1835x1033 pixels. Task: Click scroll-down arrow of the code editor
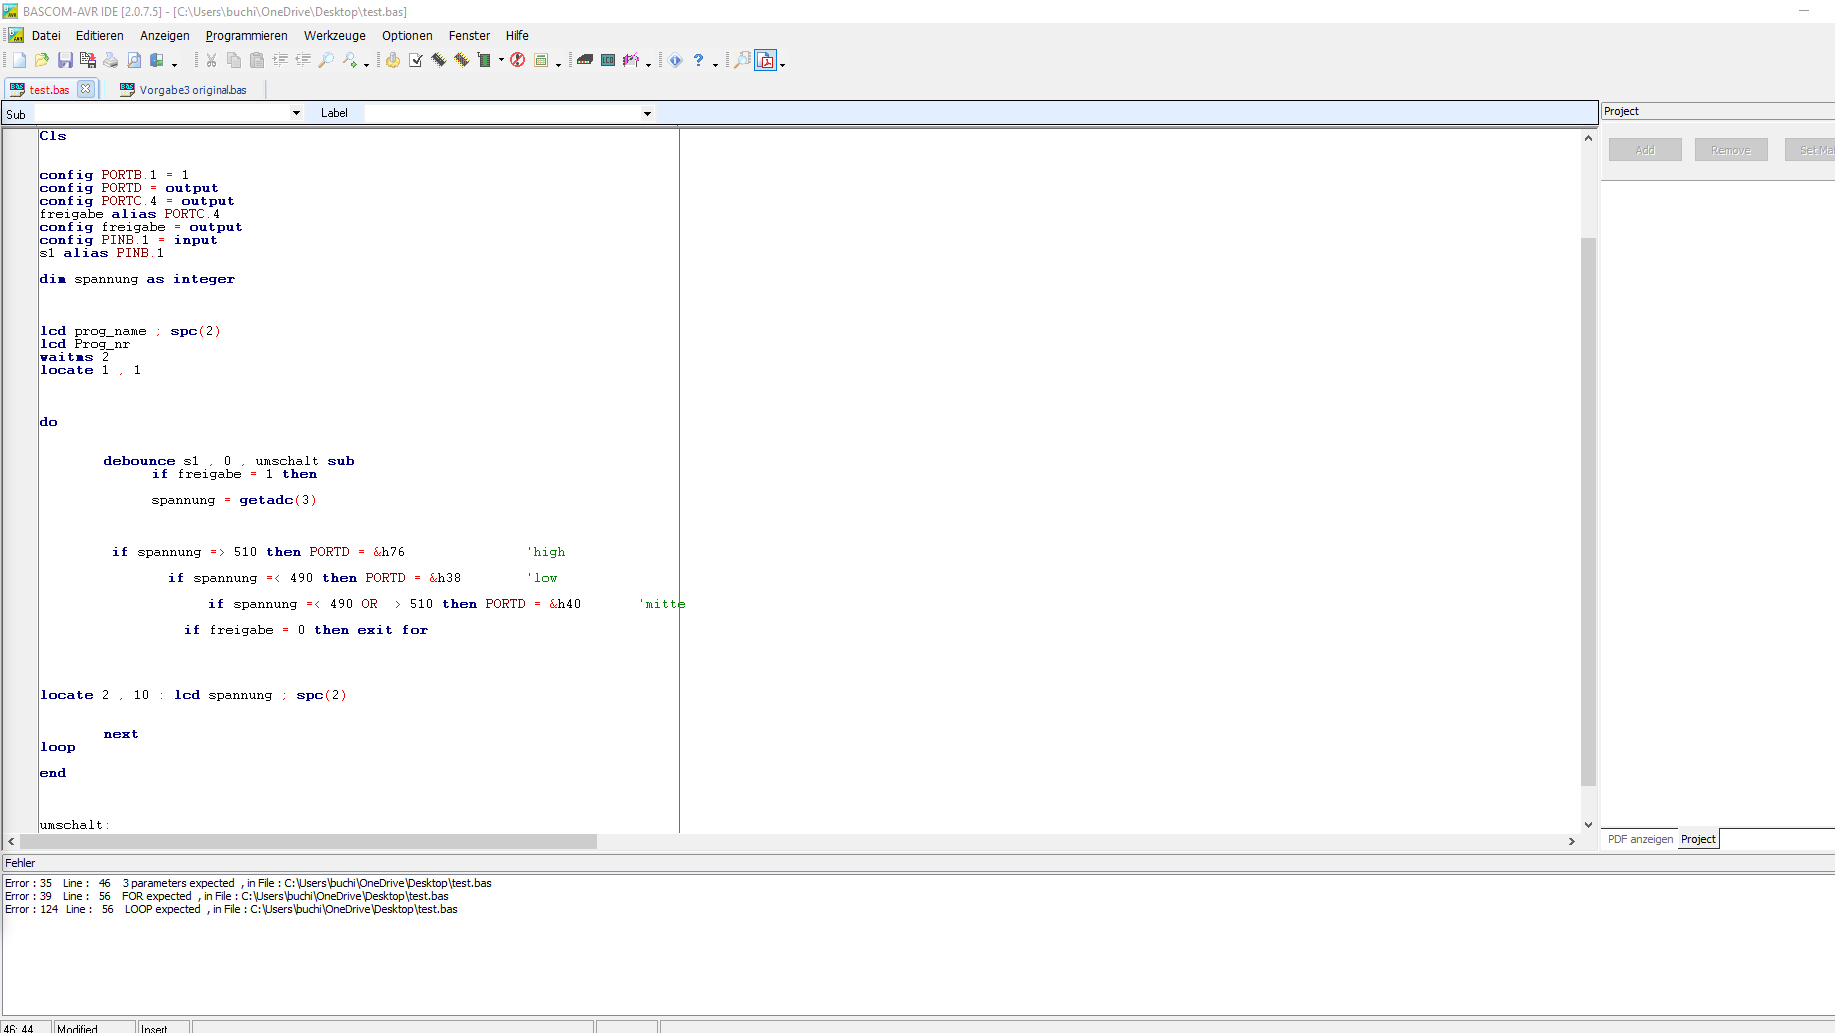[1588, 825]
